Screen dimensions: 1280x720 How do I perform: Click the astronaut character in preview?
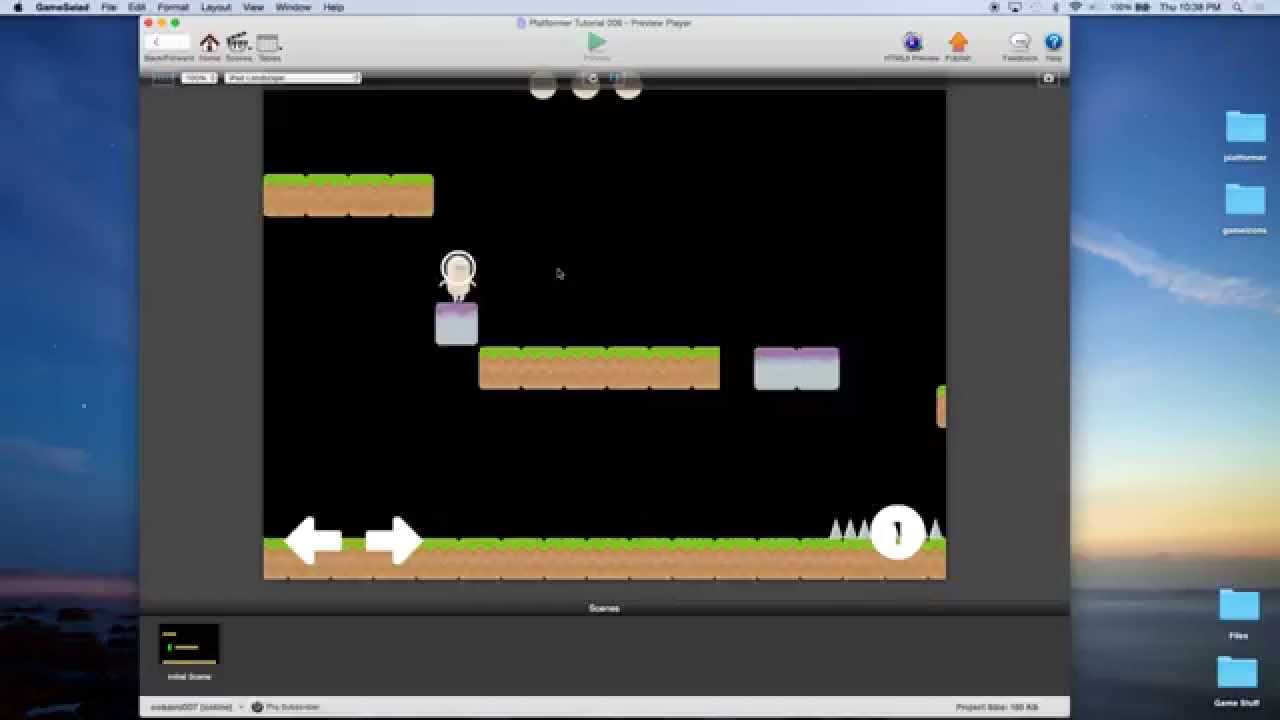[x=458, y=276]
